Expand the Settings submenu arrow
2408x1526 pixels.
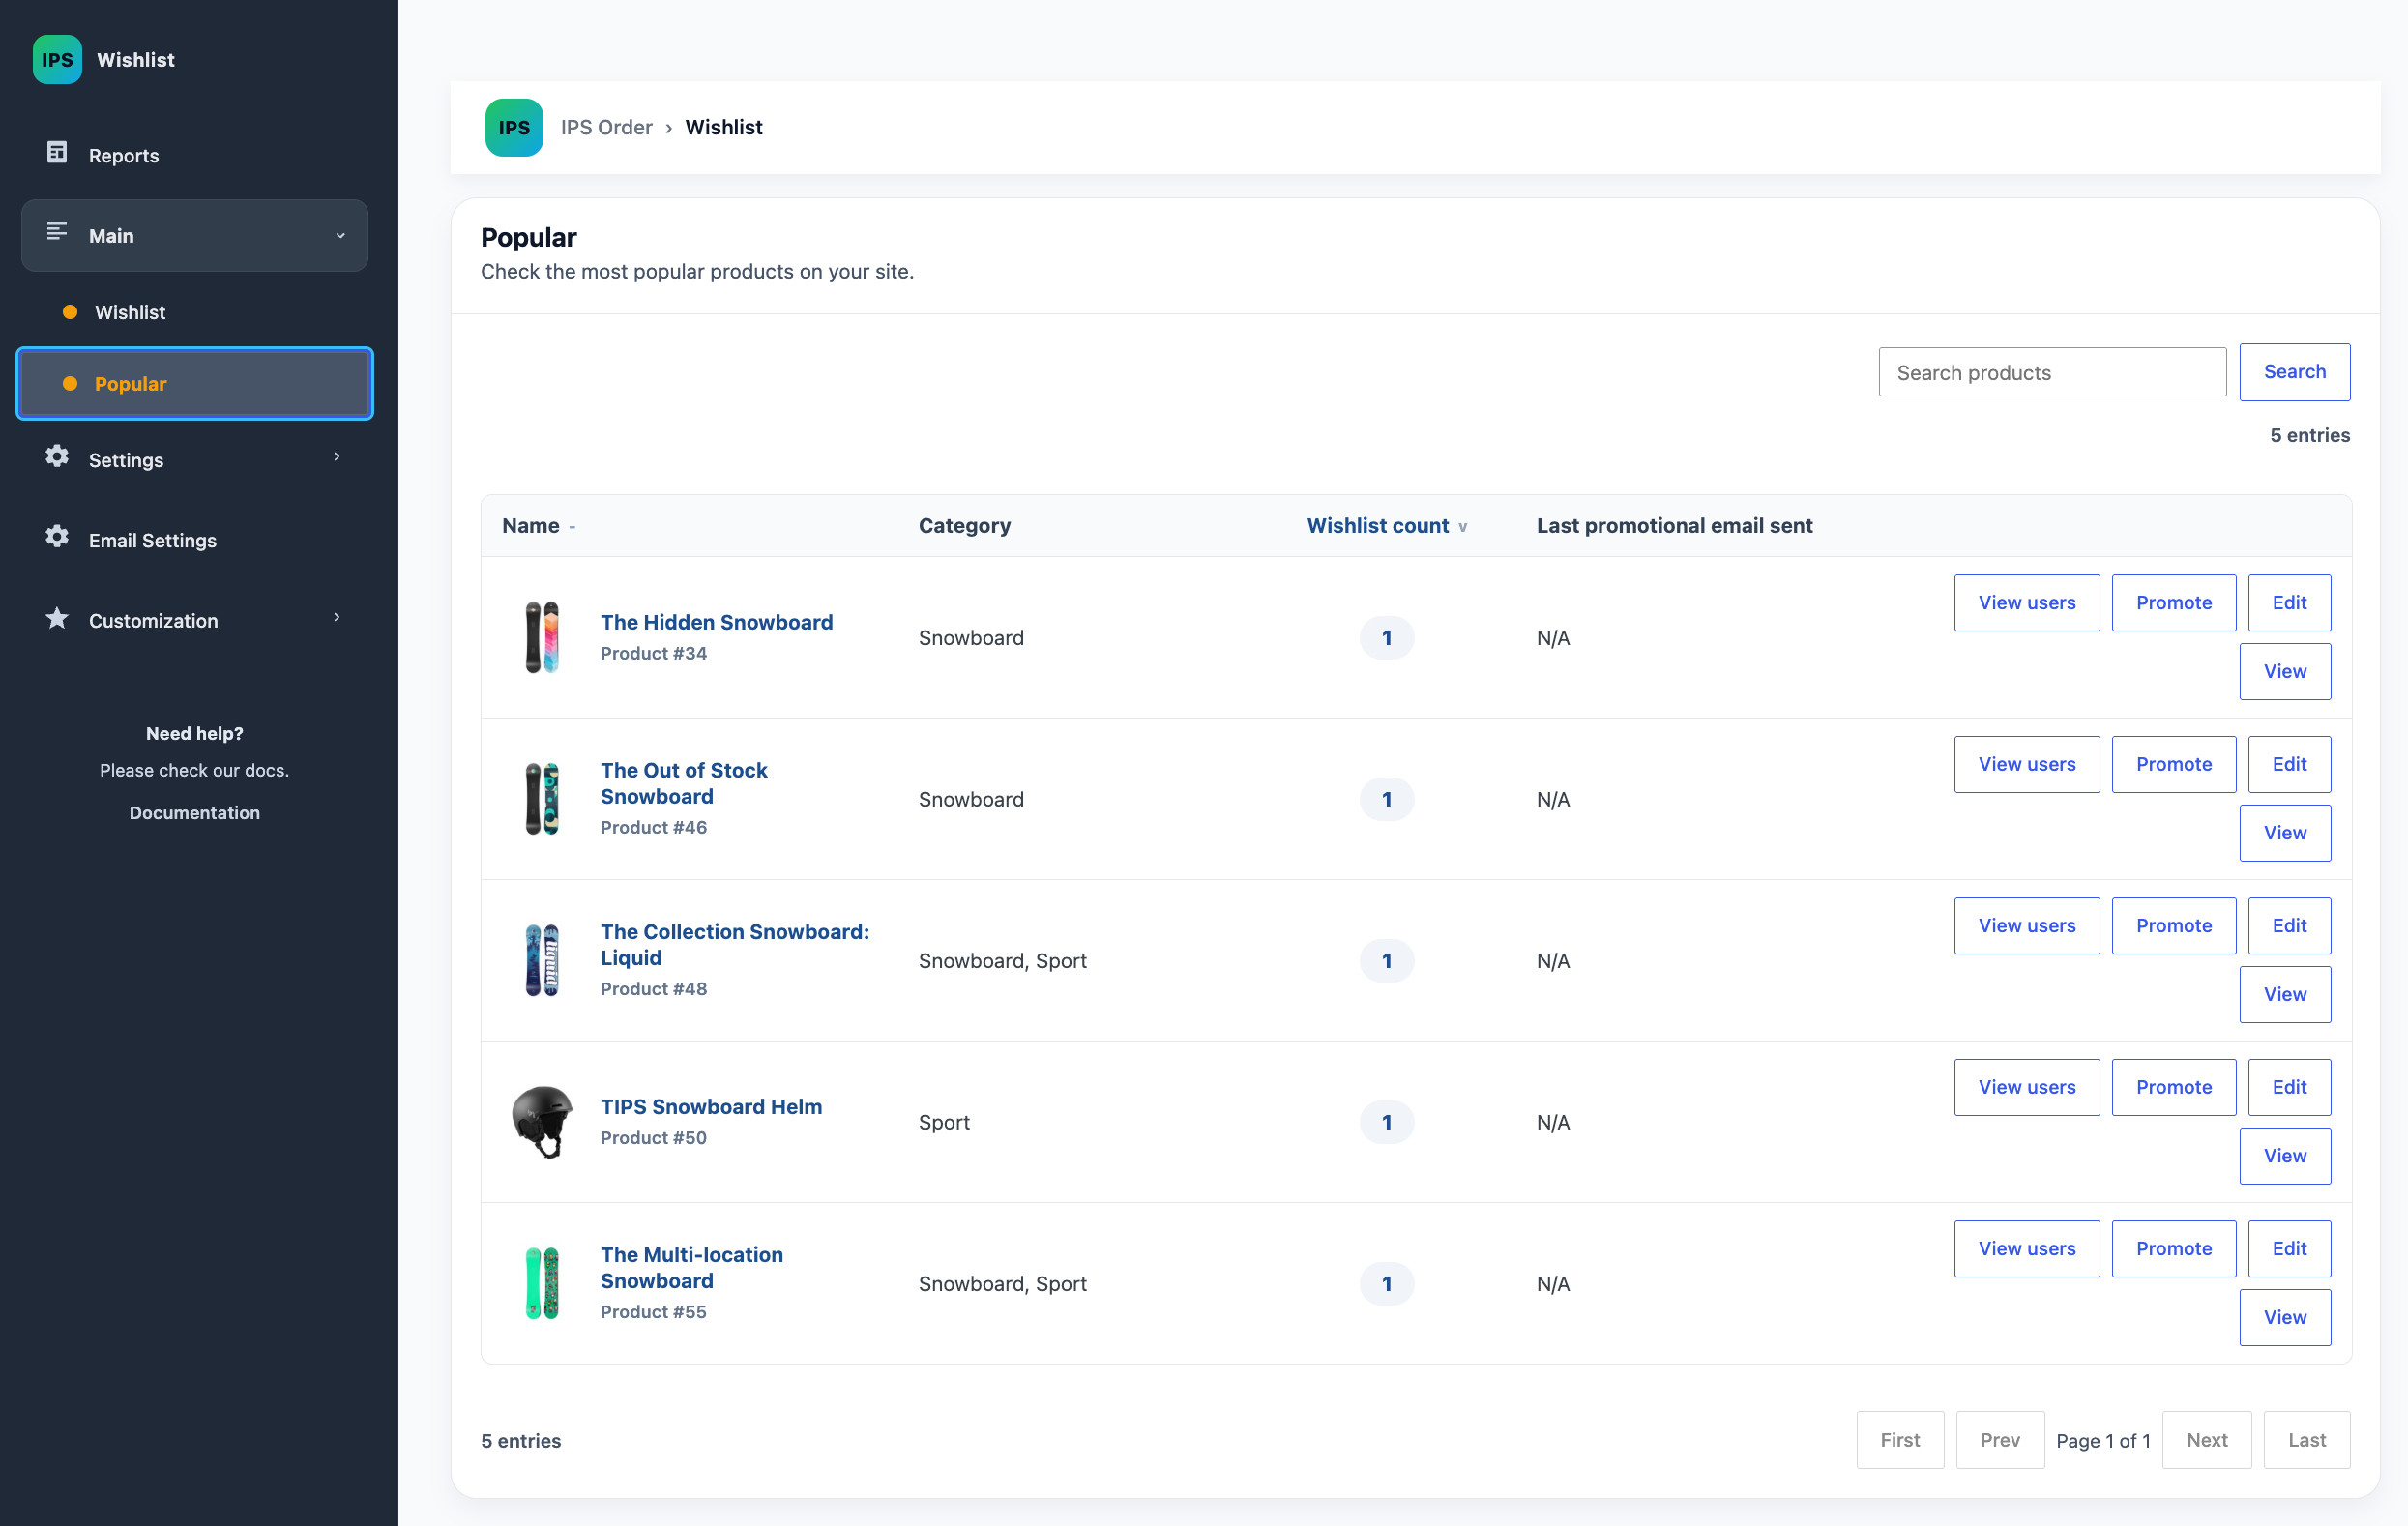[x=337, y=457]
